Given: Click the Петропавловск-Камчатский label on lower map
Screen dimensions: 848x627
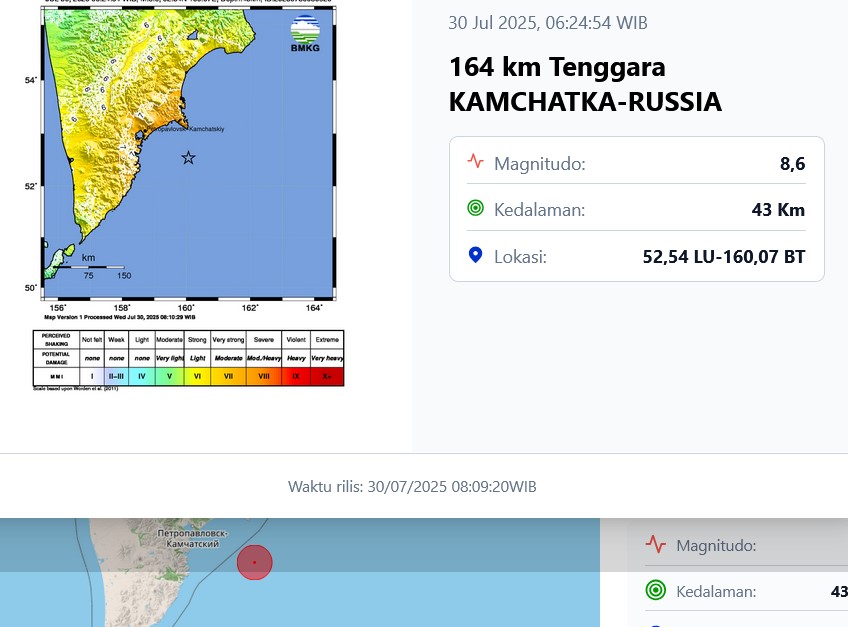Looking at the screenshot, I should point(193,539).
